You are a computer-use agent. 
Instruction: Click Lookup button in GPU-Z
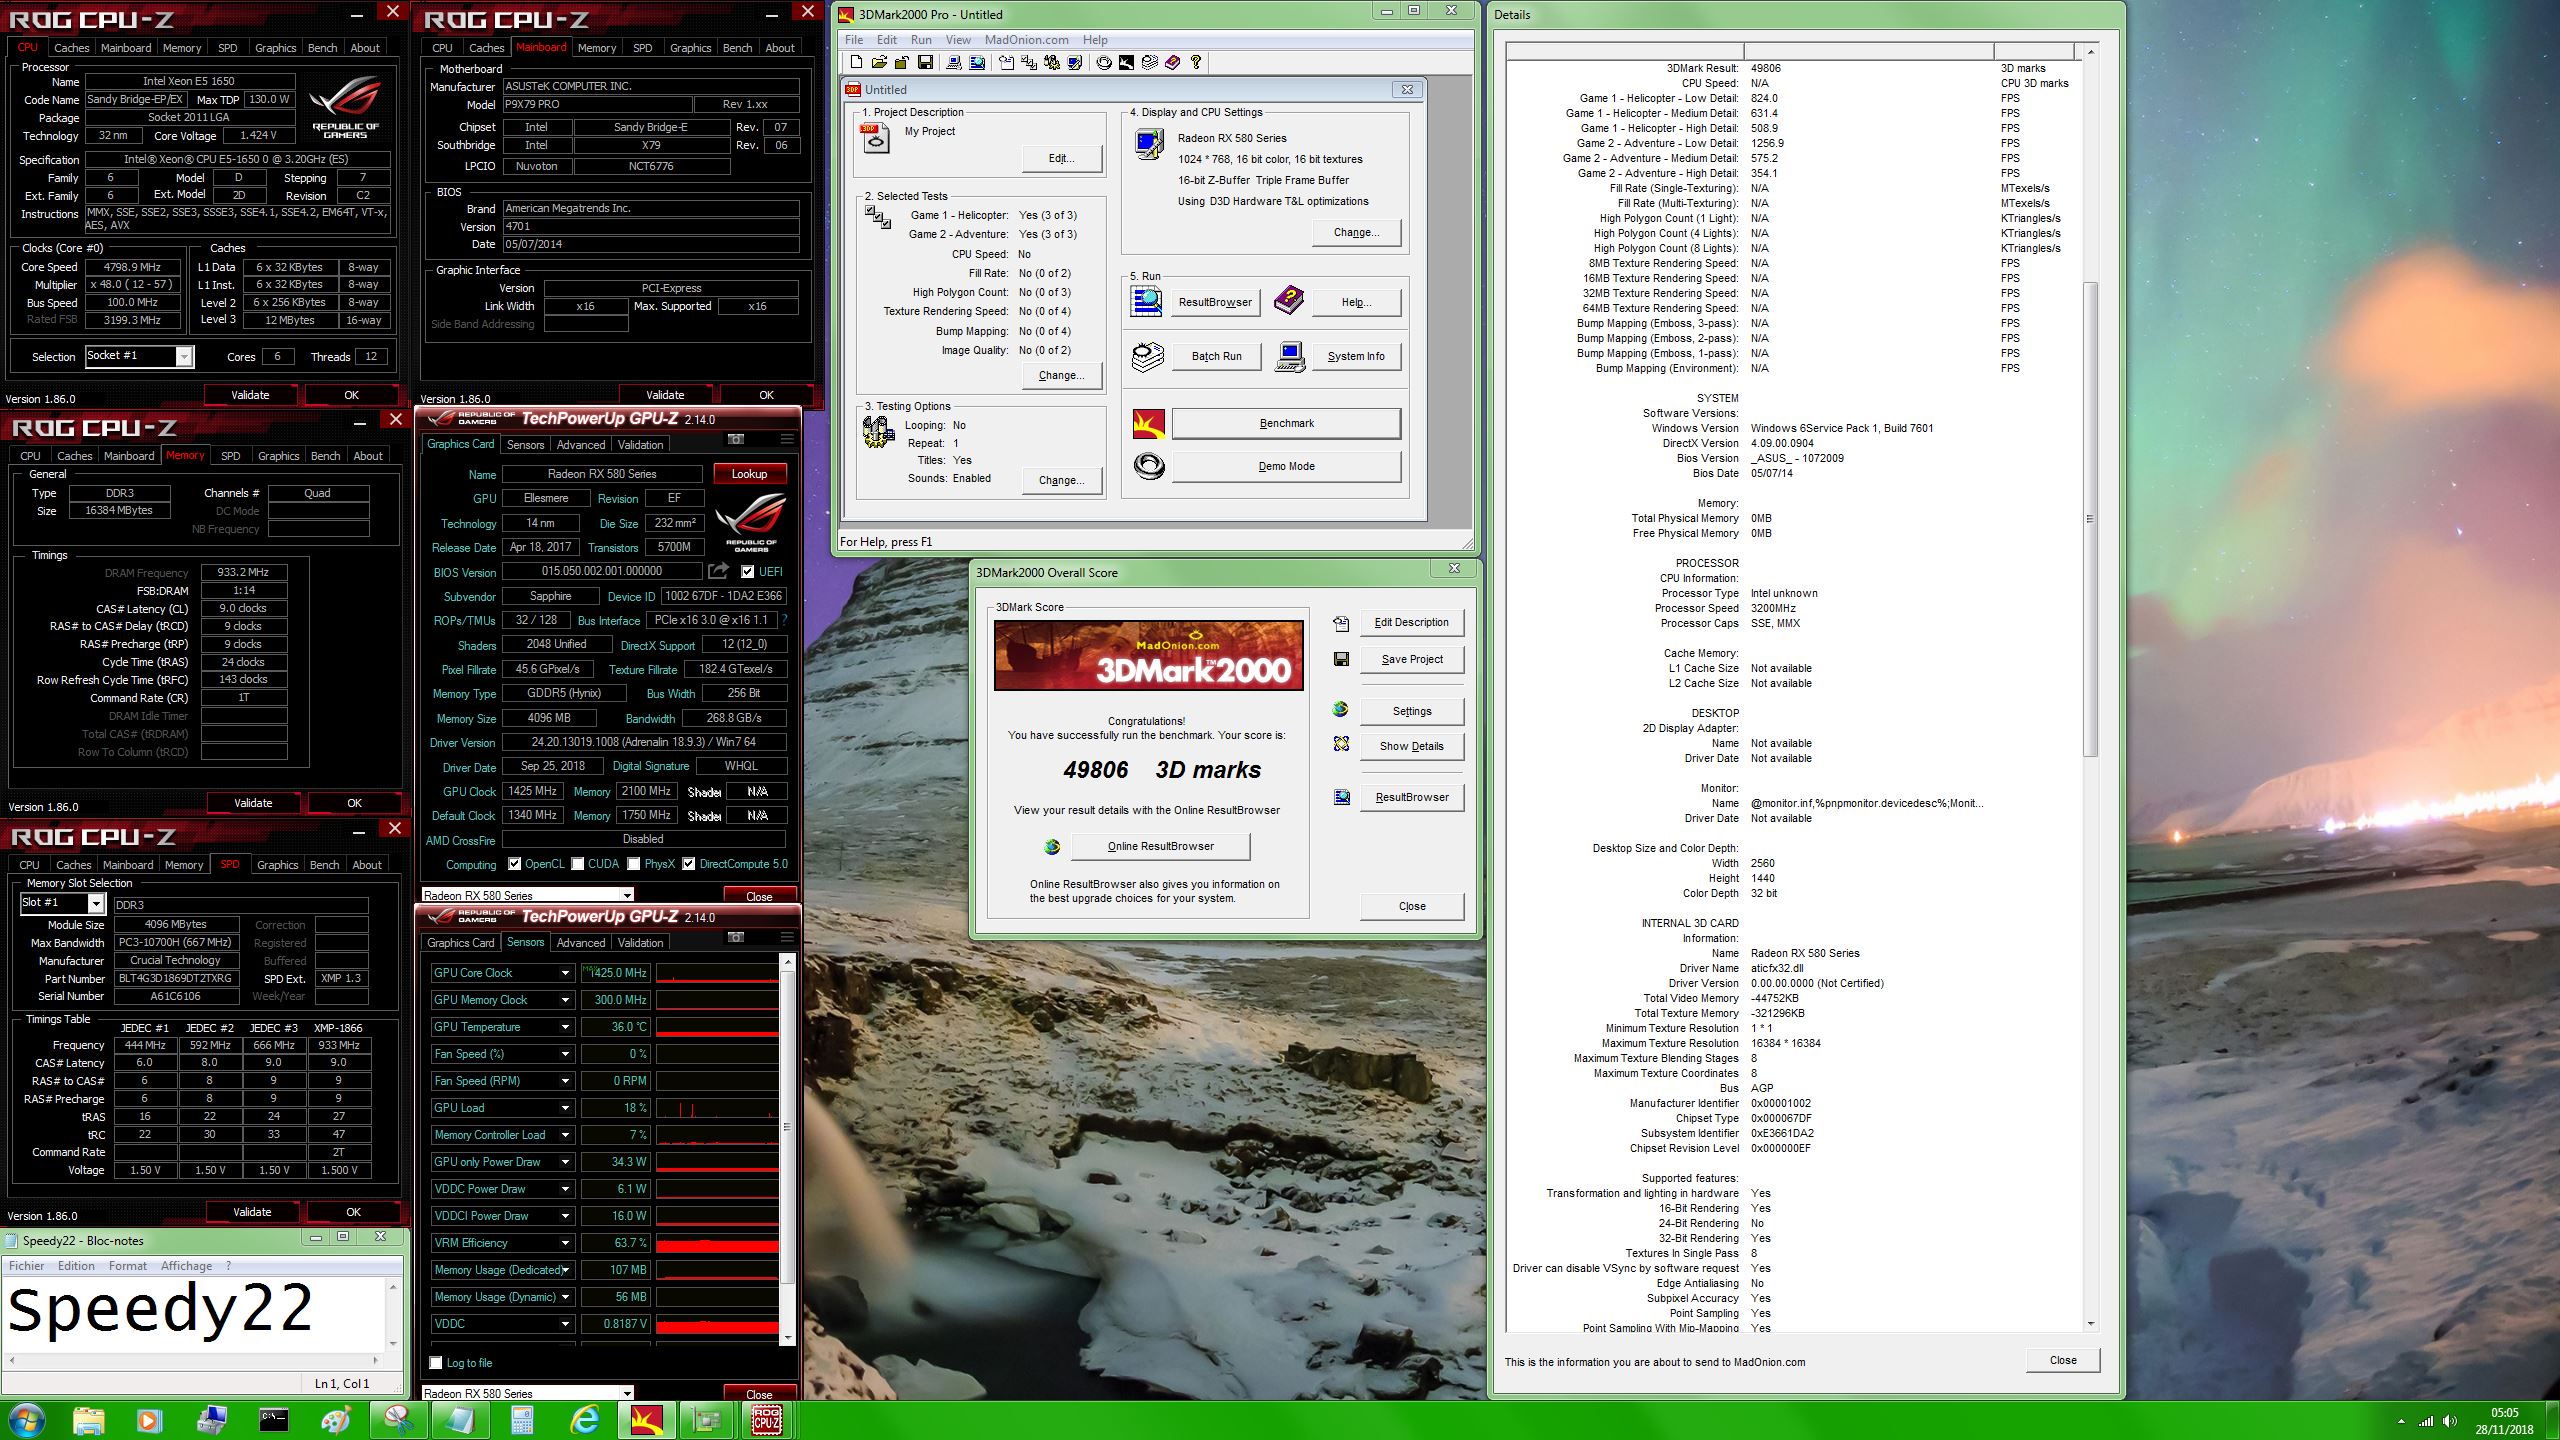coord(749,474)
